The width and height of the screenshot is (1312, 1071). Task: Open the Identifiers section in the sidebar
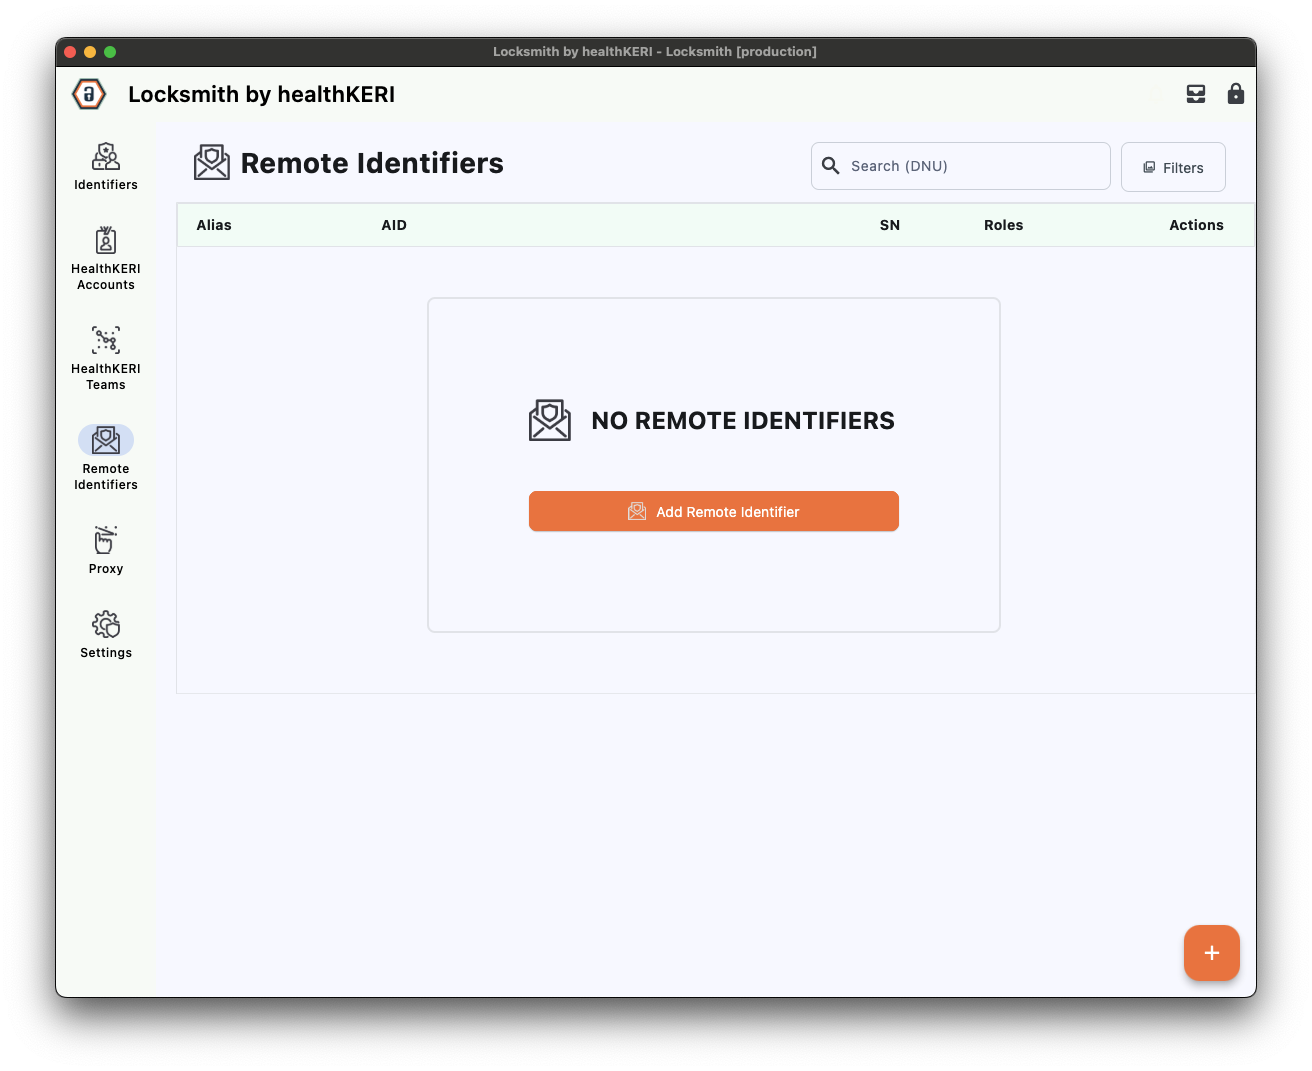coord(105,165)
